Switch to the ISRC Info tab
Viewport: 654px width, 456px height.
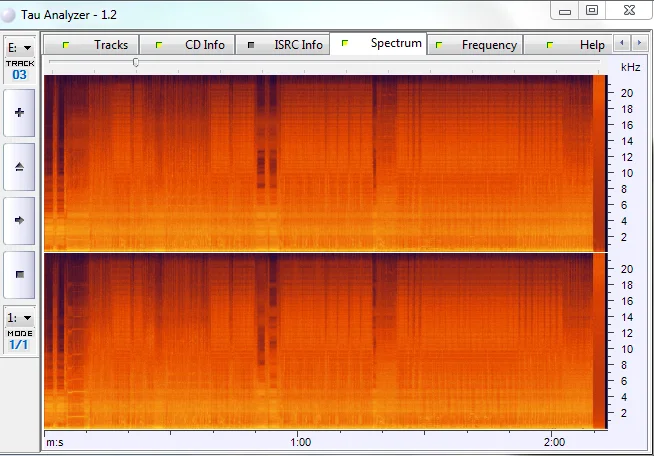pos(282,45)
